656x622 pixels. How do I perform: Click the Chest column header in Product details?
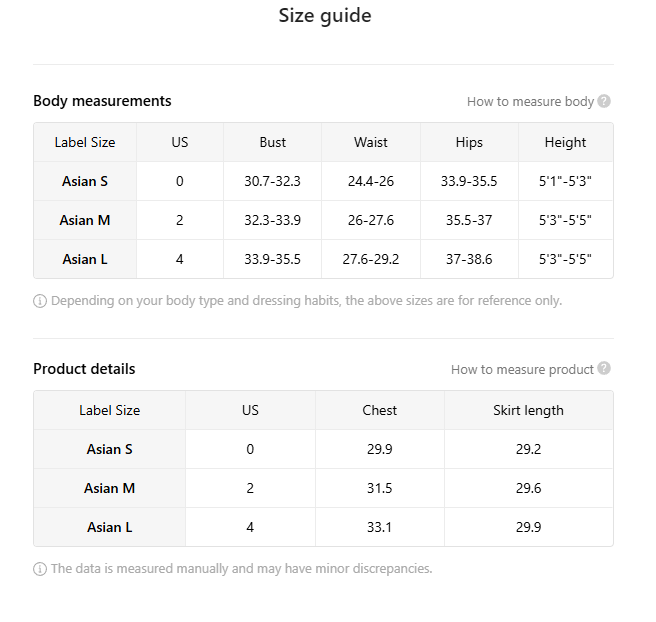(x=380, y=410)
